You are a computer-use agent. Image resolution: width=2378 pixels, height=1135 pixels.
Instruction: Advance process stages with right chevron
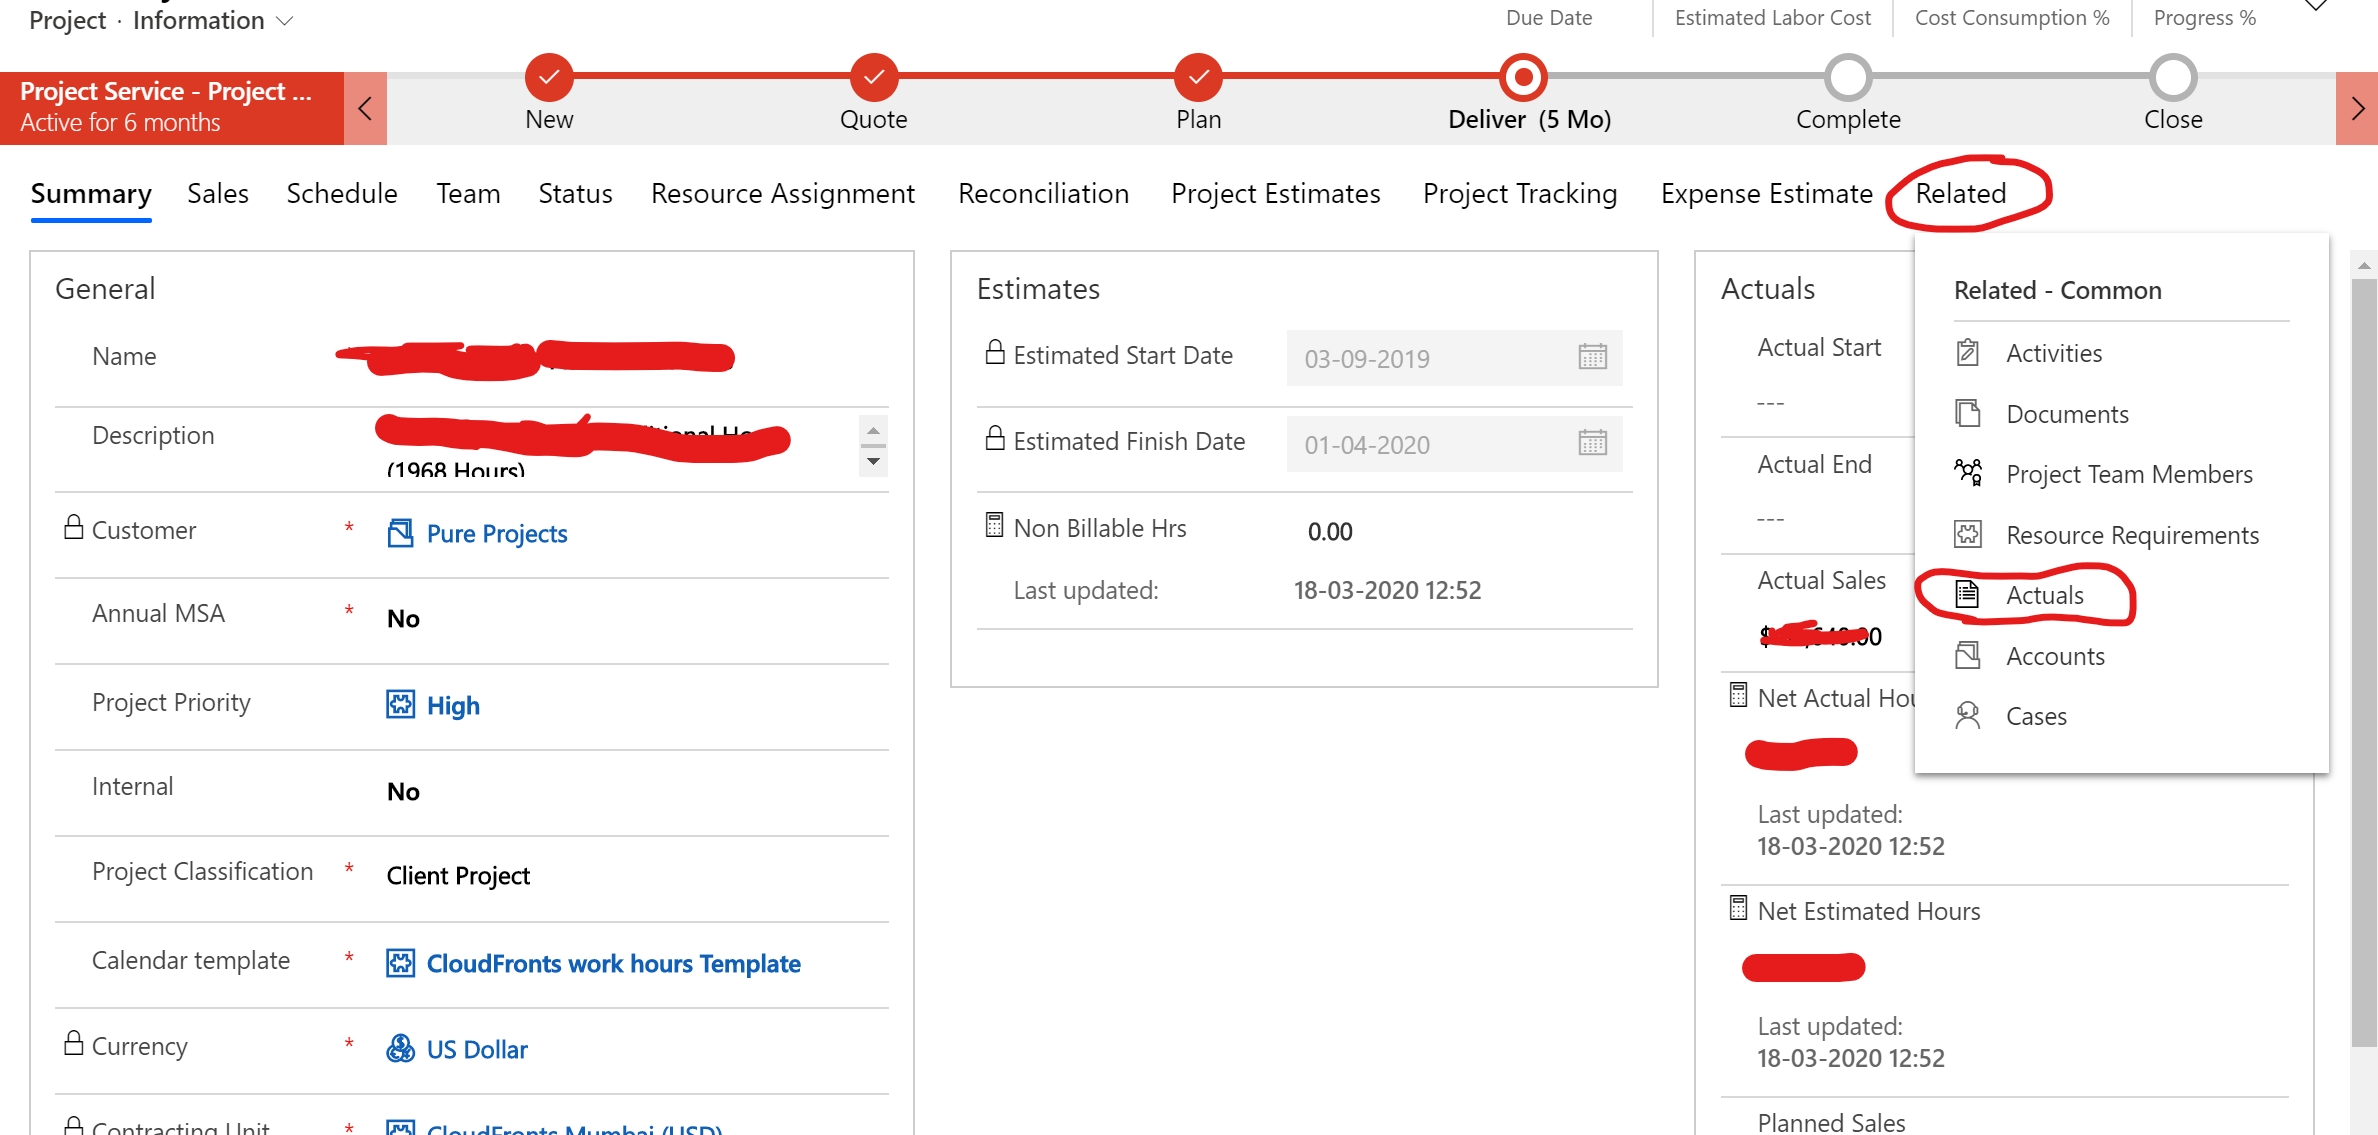pyautogui.click(x=2357, y=108)
